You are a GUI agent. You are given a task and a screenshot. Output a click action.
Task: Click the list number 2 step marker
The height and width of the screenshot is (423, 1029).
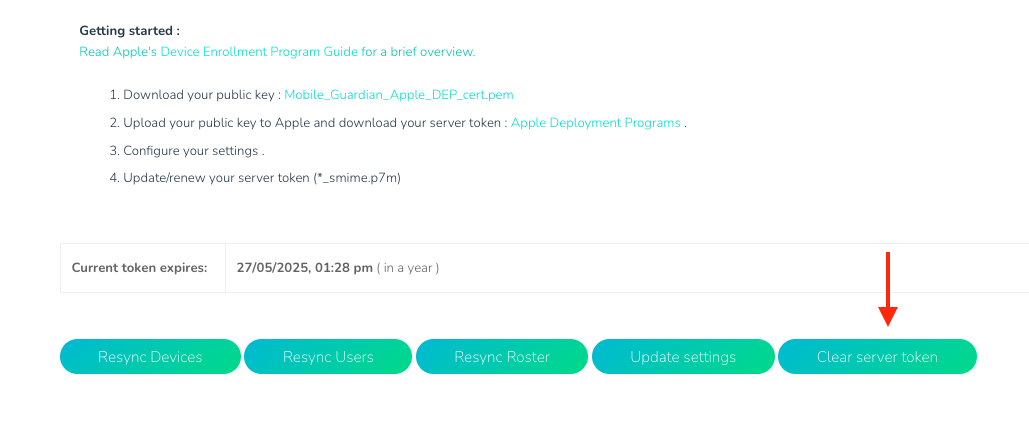114,123
